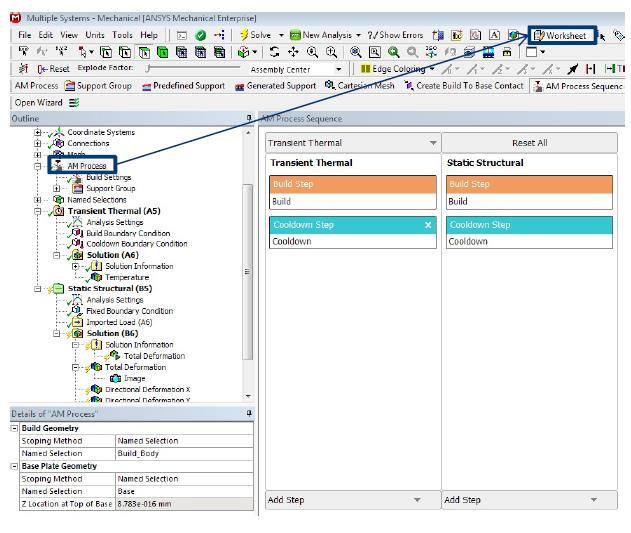This screenshot has height=533, width=631.
Task: Click Zoom To Fit icon
Action: click(x=355, y=52)
